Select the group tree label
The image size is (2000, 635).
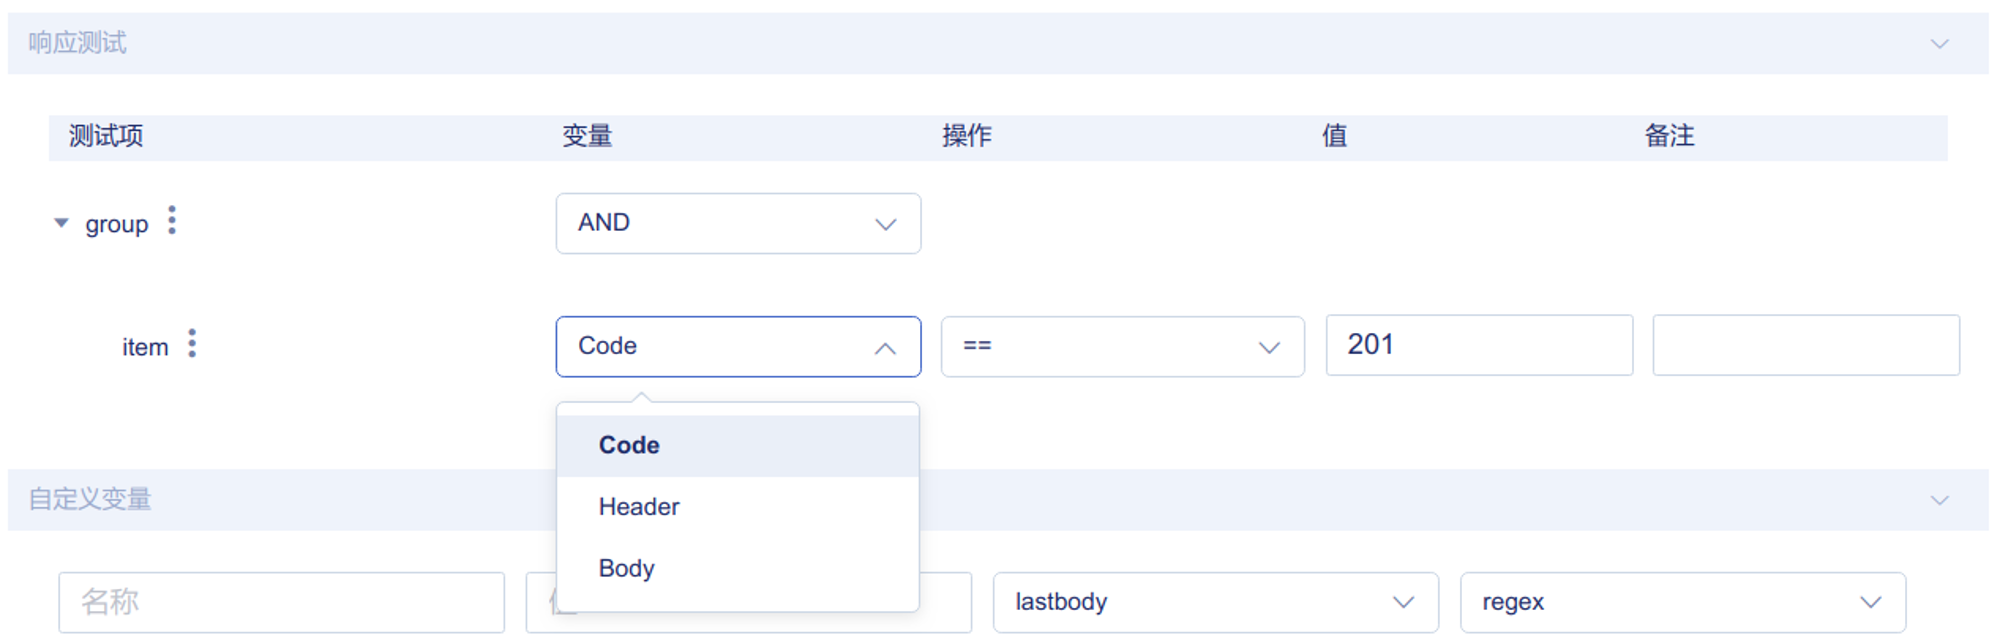coord(116,224)
